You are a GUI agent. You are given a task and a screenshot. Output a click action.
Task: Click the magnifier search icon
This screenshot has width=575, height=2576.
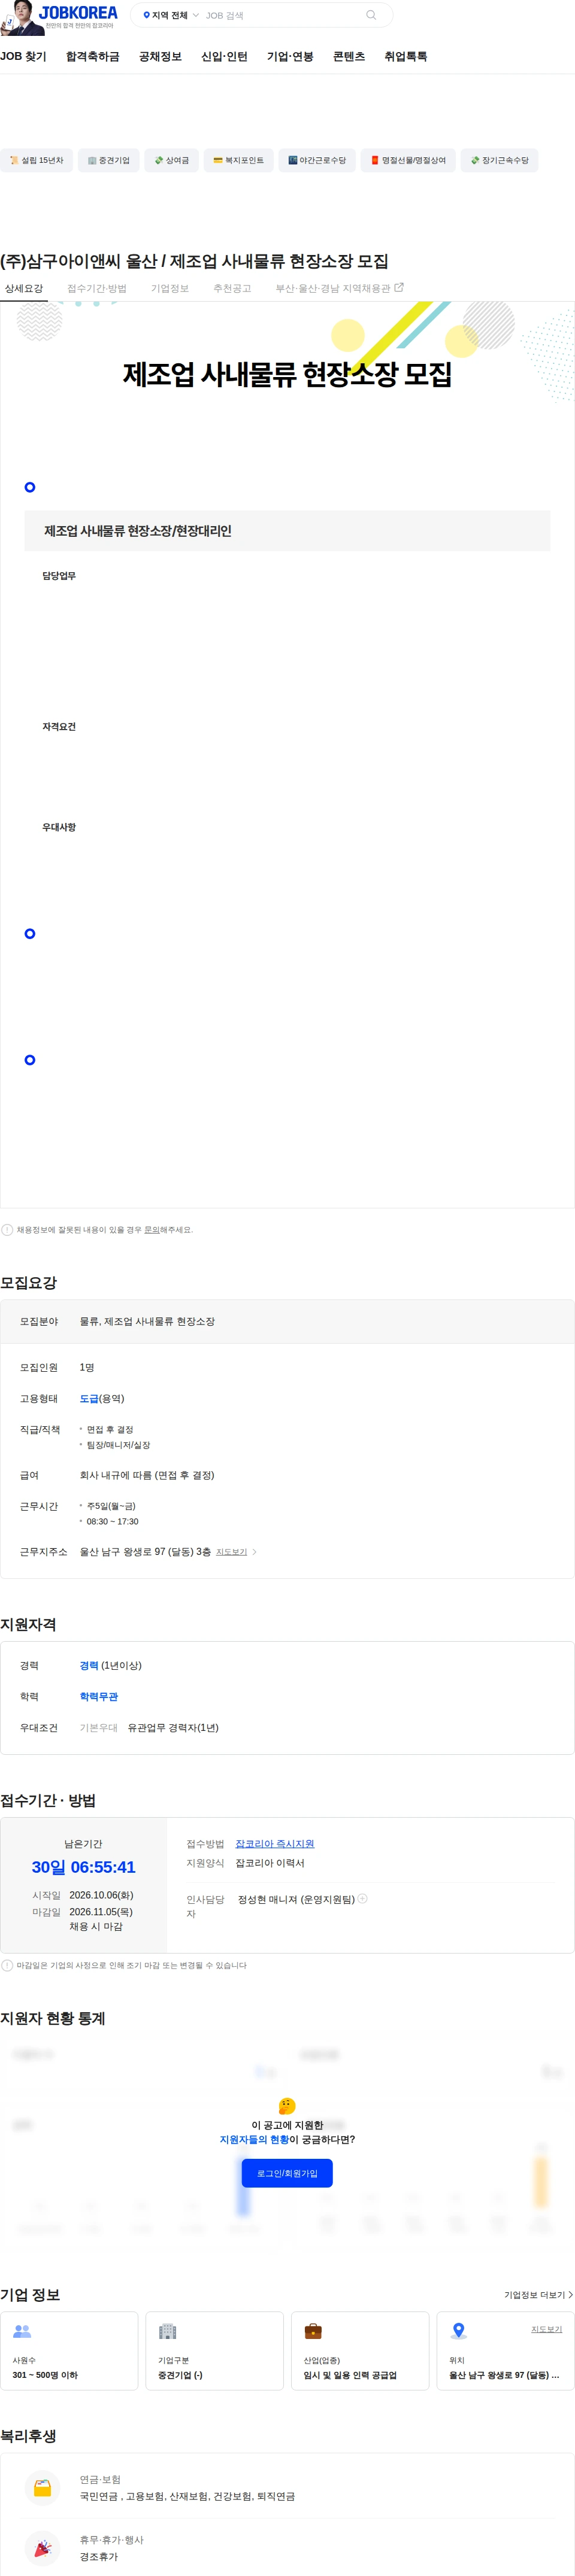[371, 15]
